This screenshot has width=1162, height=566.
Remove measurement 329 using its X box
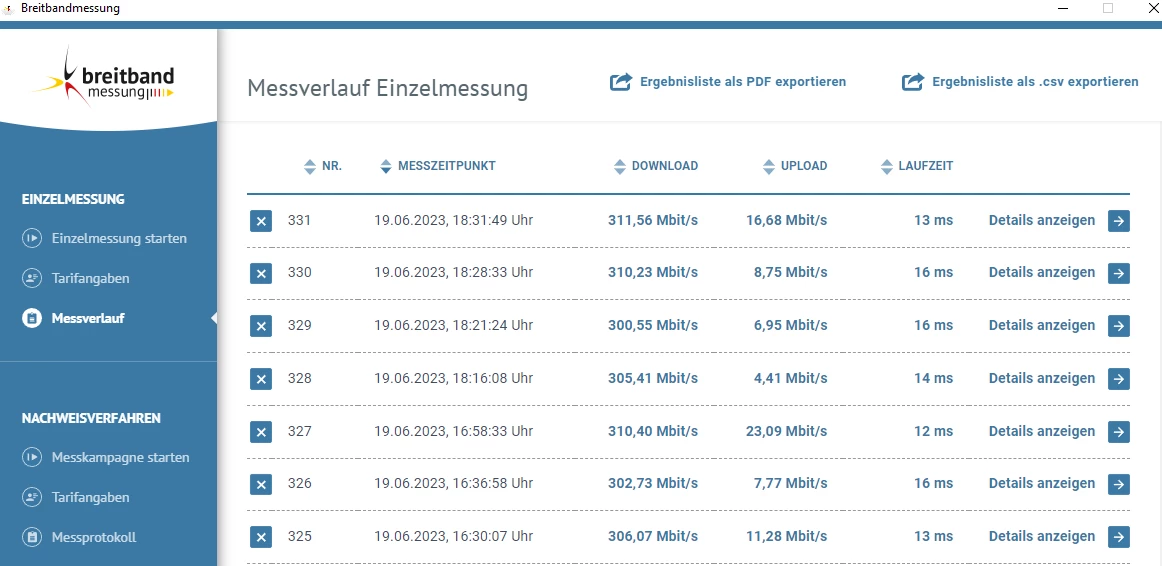pyautogui.click(x=260, y=326)
